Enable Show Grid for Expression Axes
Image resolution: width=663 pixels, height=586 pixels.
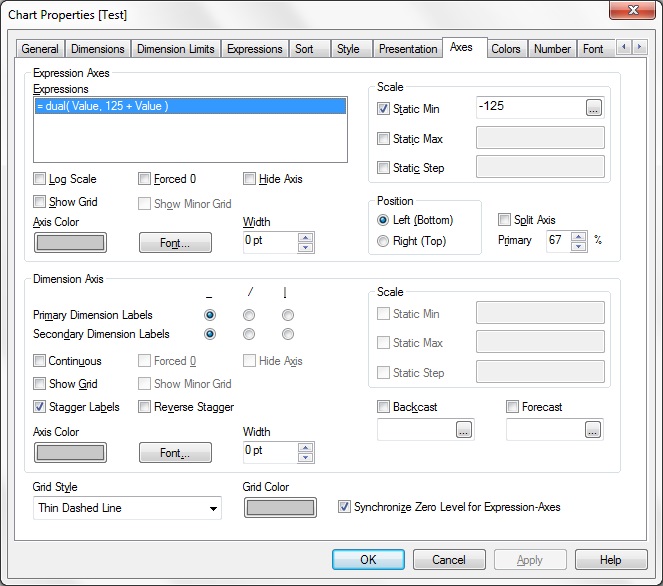pyautogui.click(x=39, y=201)
